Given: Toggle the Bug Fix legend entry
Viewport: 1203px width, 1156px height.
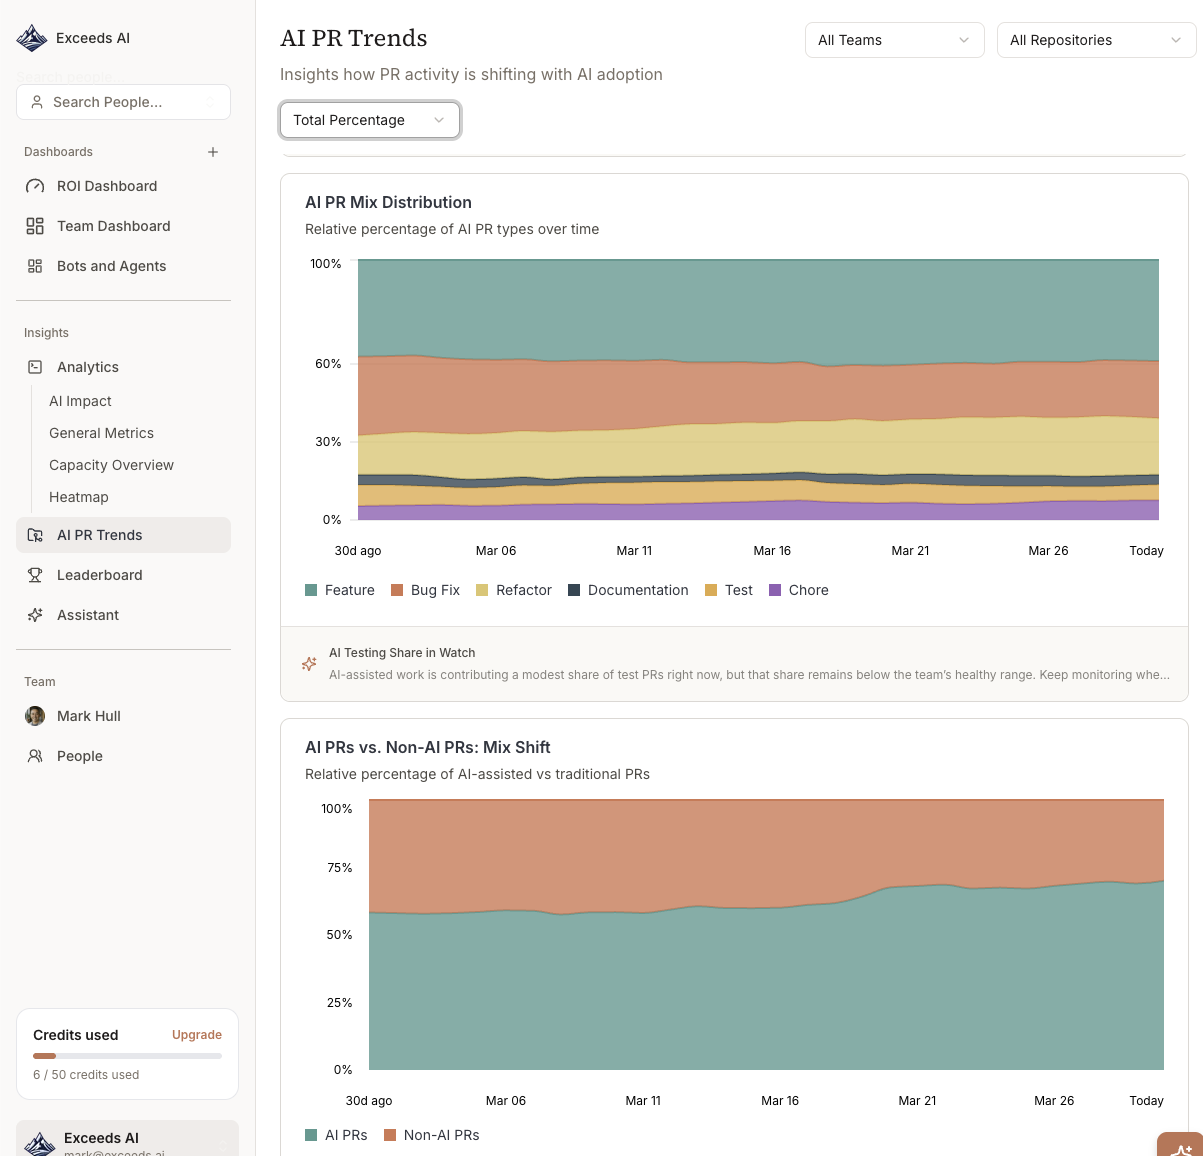Looking at the screenshot, I should pos(426,590).
